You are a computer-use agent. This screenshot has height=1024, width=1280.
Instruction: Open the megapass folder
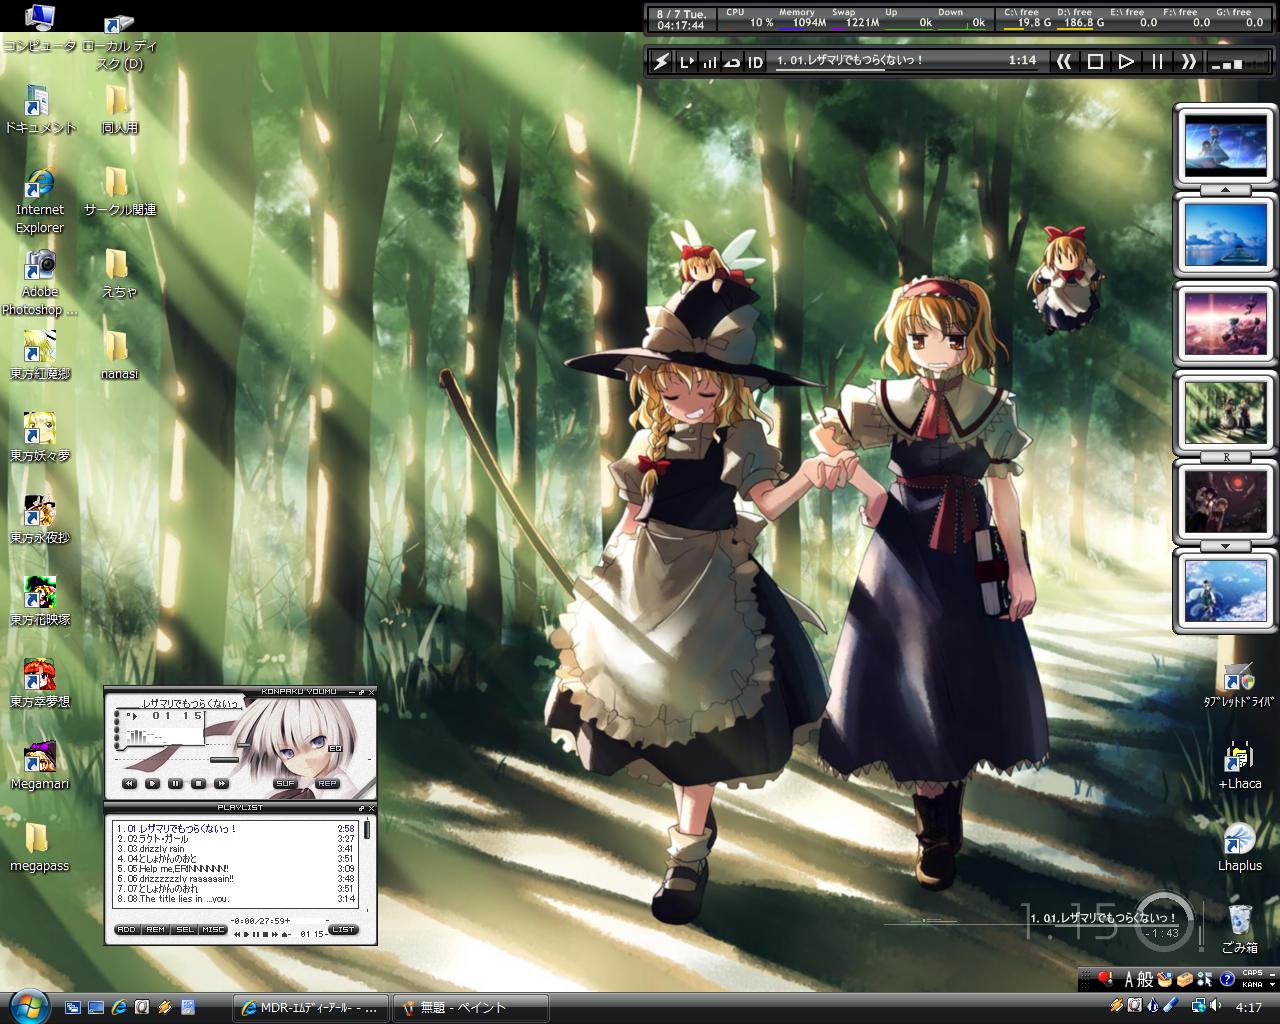click(x=39, y=848)
